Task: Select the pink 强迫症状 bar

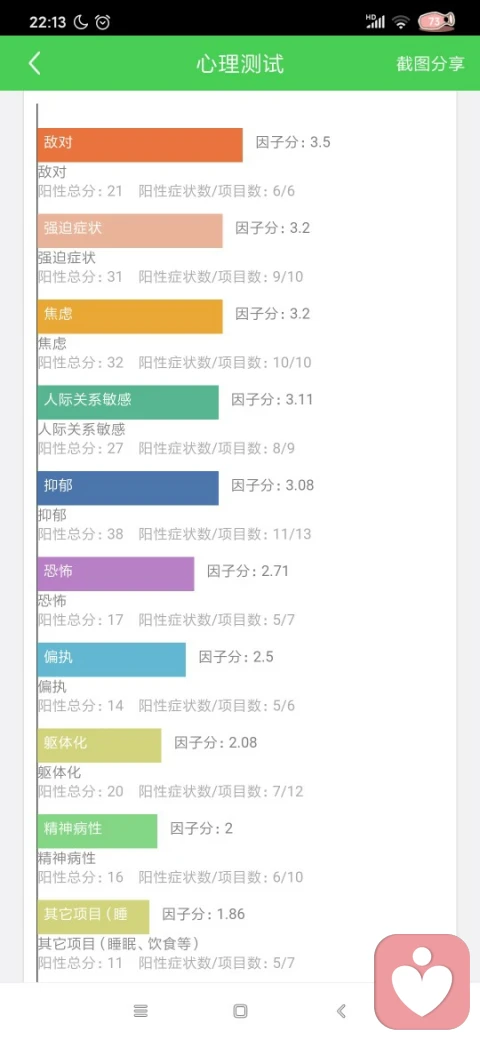Action: (x=130, y=231)
